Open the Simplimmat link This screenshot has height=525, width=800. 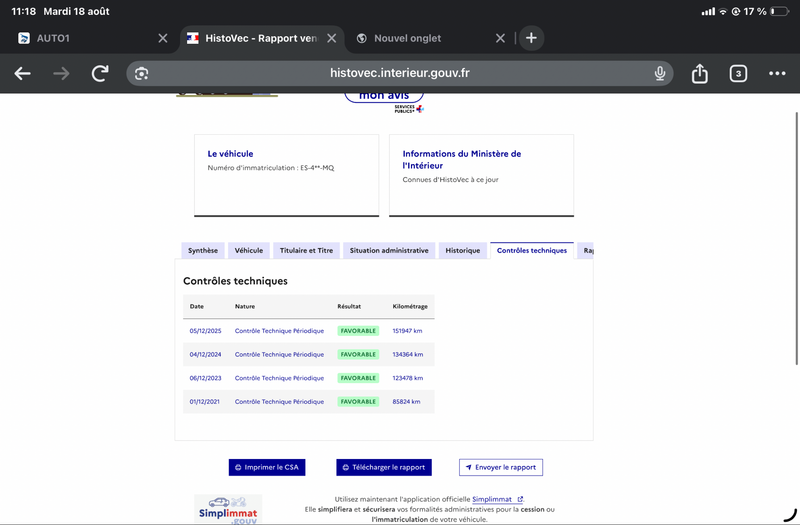pos(497,499)
